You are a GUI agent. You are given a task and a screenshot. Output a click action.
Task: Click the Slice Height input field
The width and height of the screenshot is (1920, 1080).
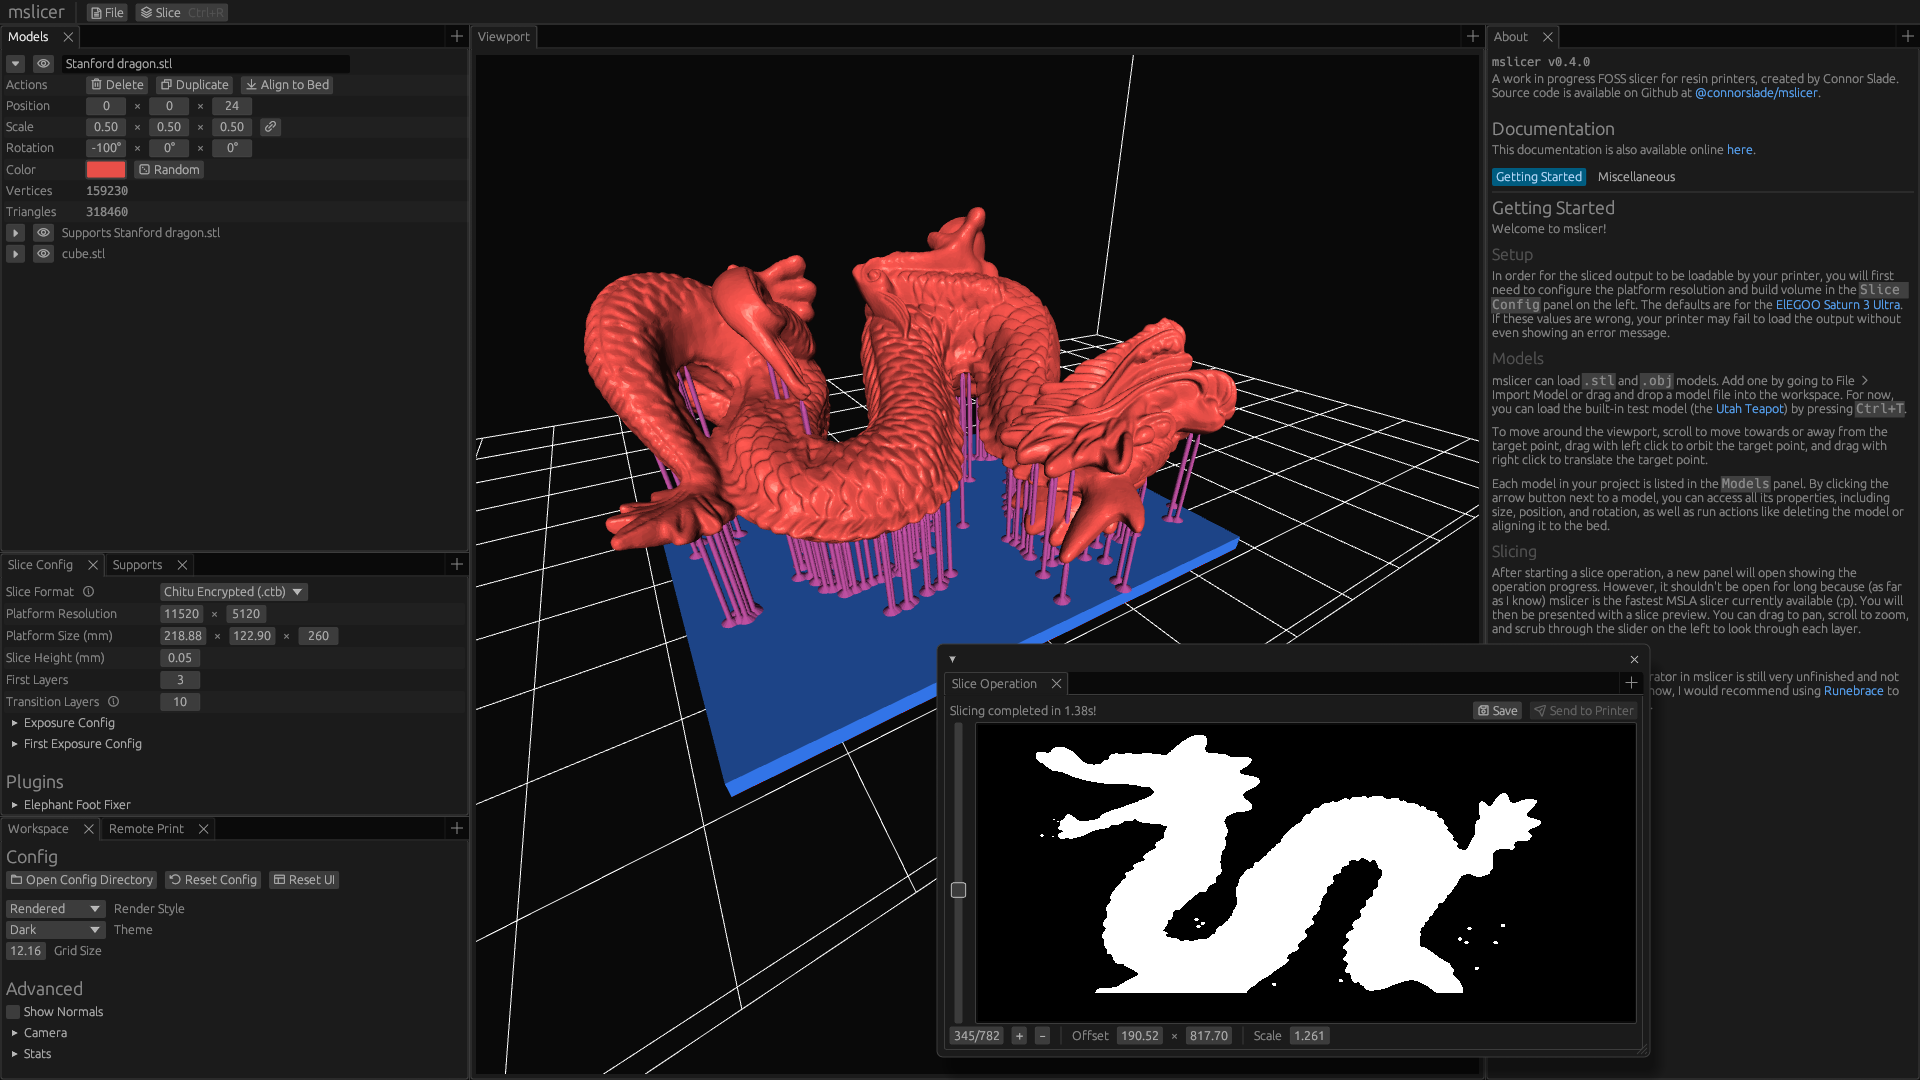pos(180,658)
